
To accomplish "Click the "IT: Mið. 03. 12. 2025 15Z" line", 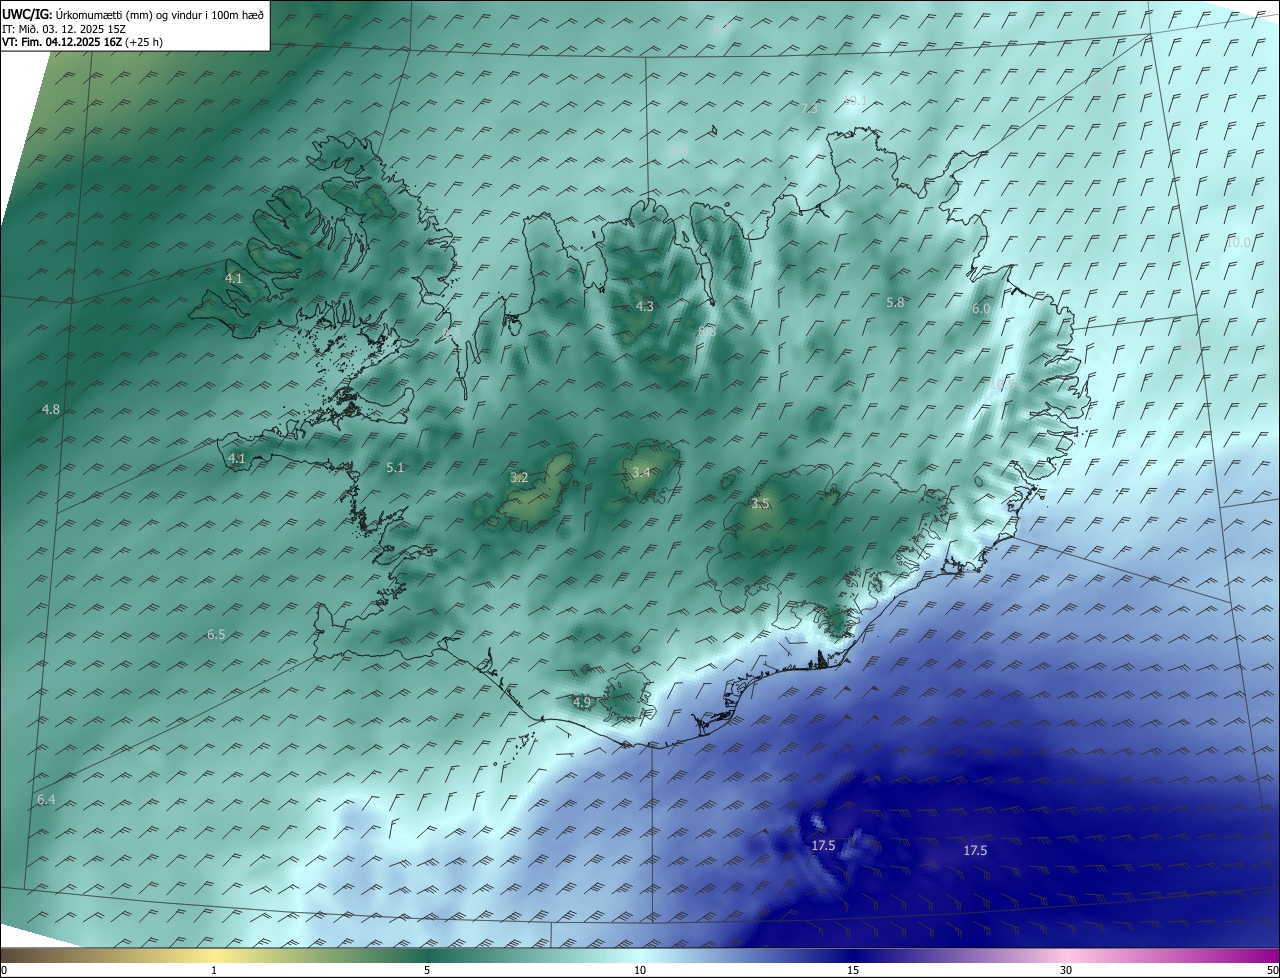I will (x=64, y=29).
